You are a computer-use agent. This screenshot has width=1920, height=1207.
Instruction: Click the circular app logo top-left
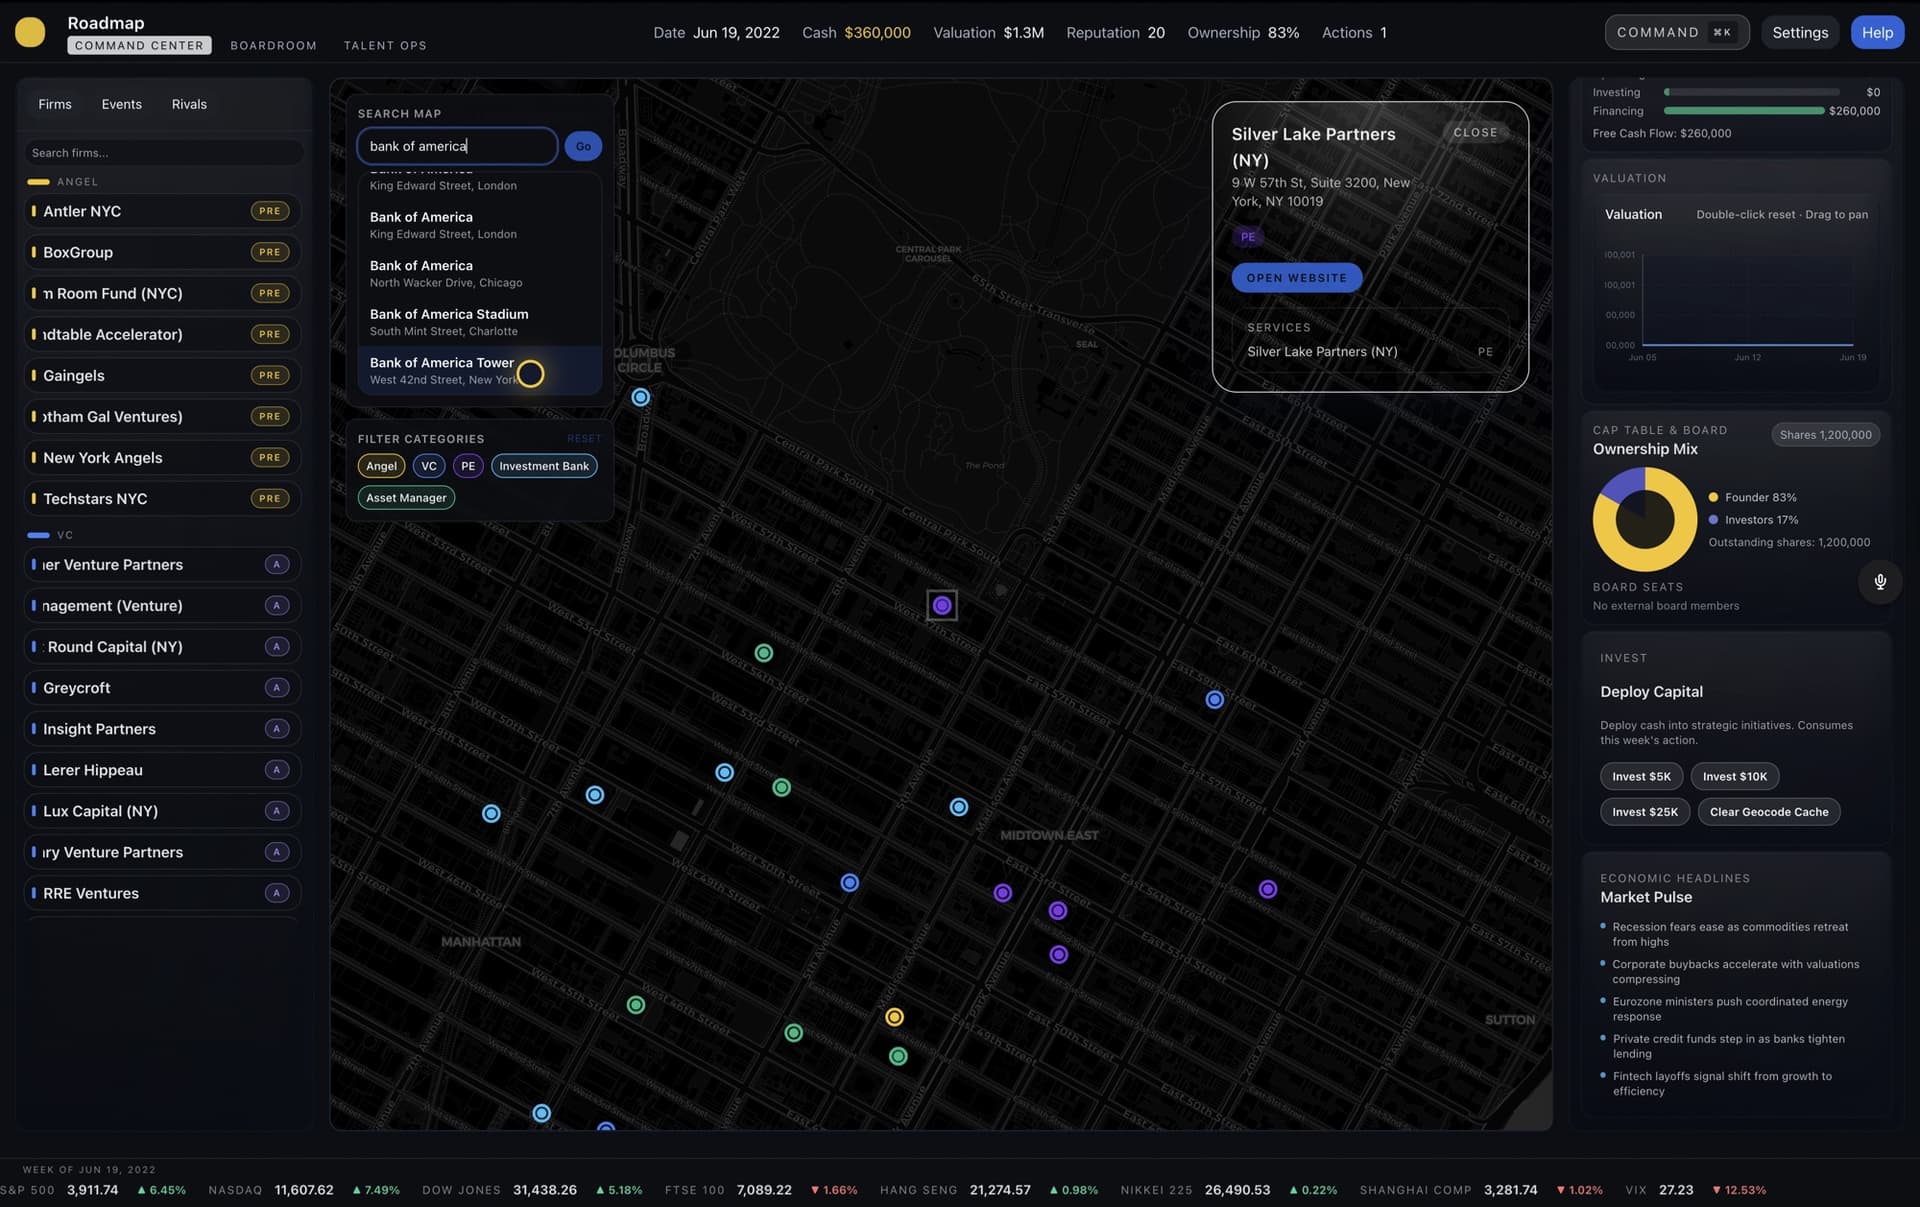tap(30, 31)
